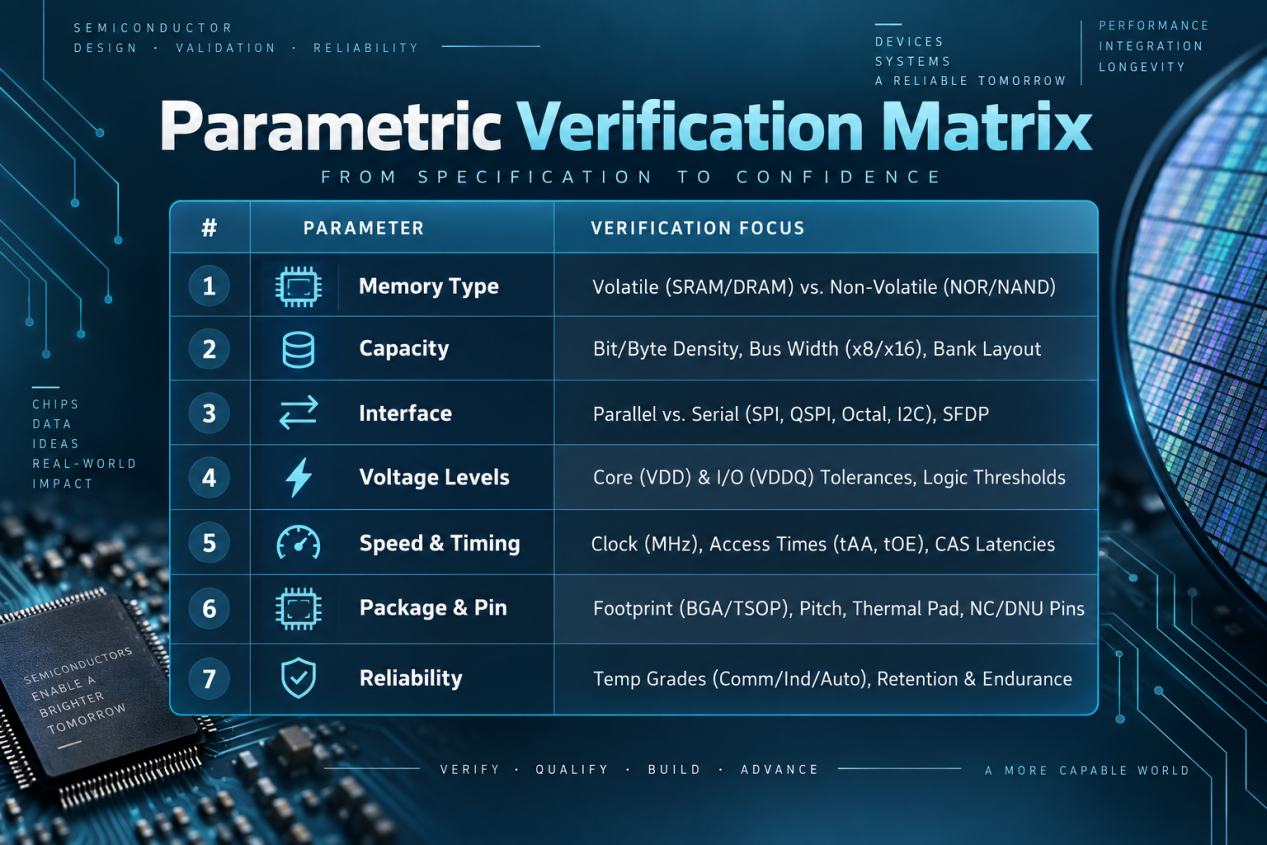1267x845 pixels.
Task: Click the number 7 circle badge
Action: 209,678
